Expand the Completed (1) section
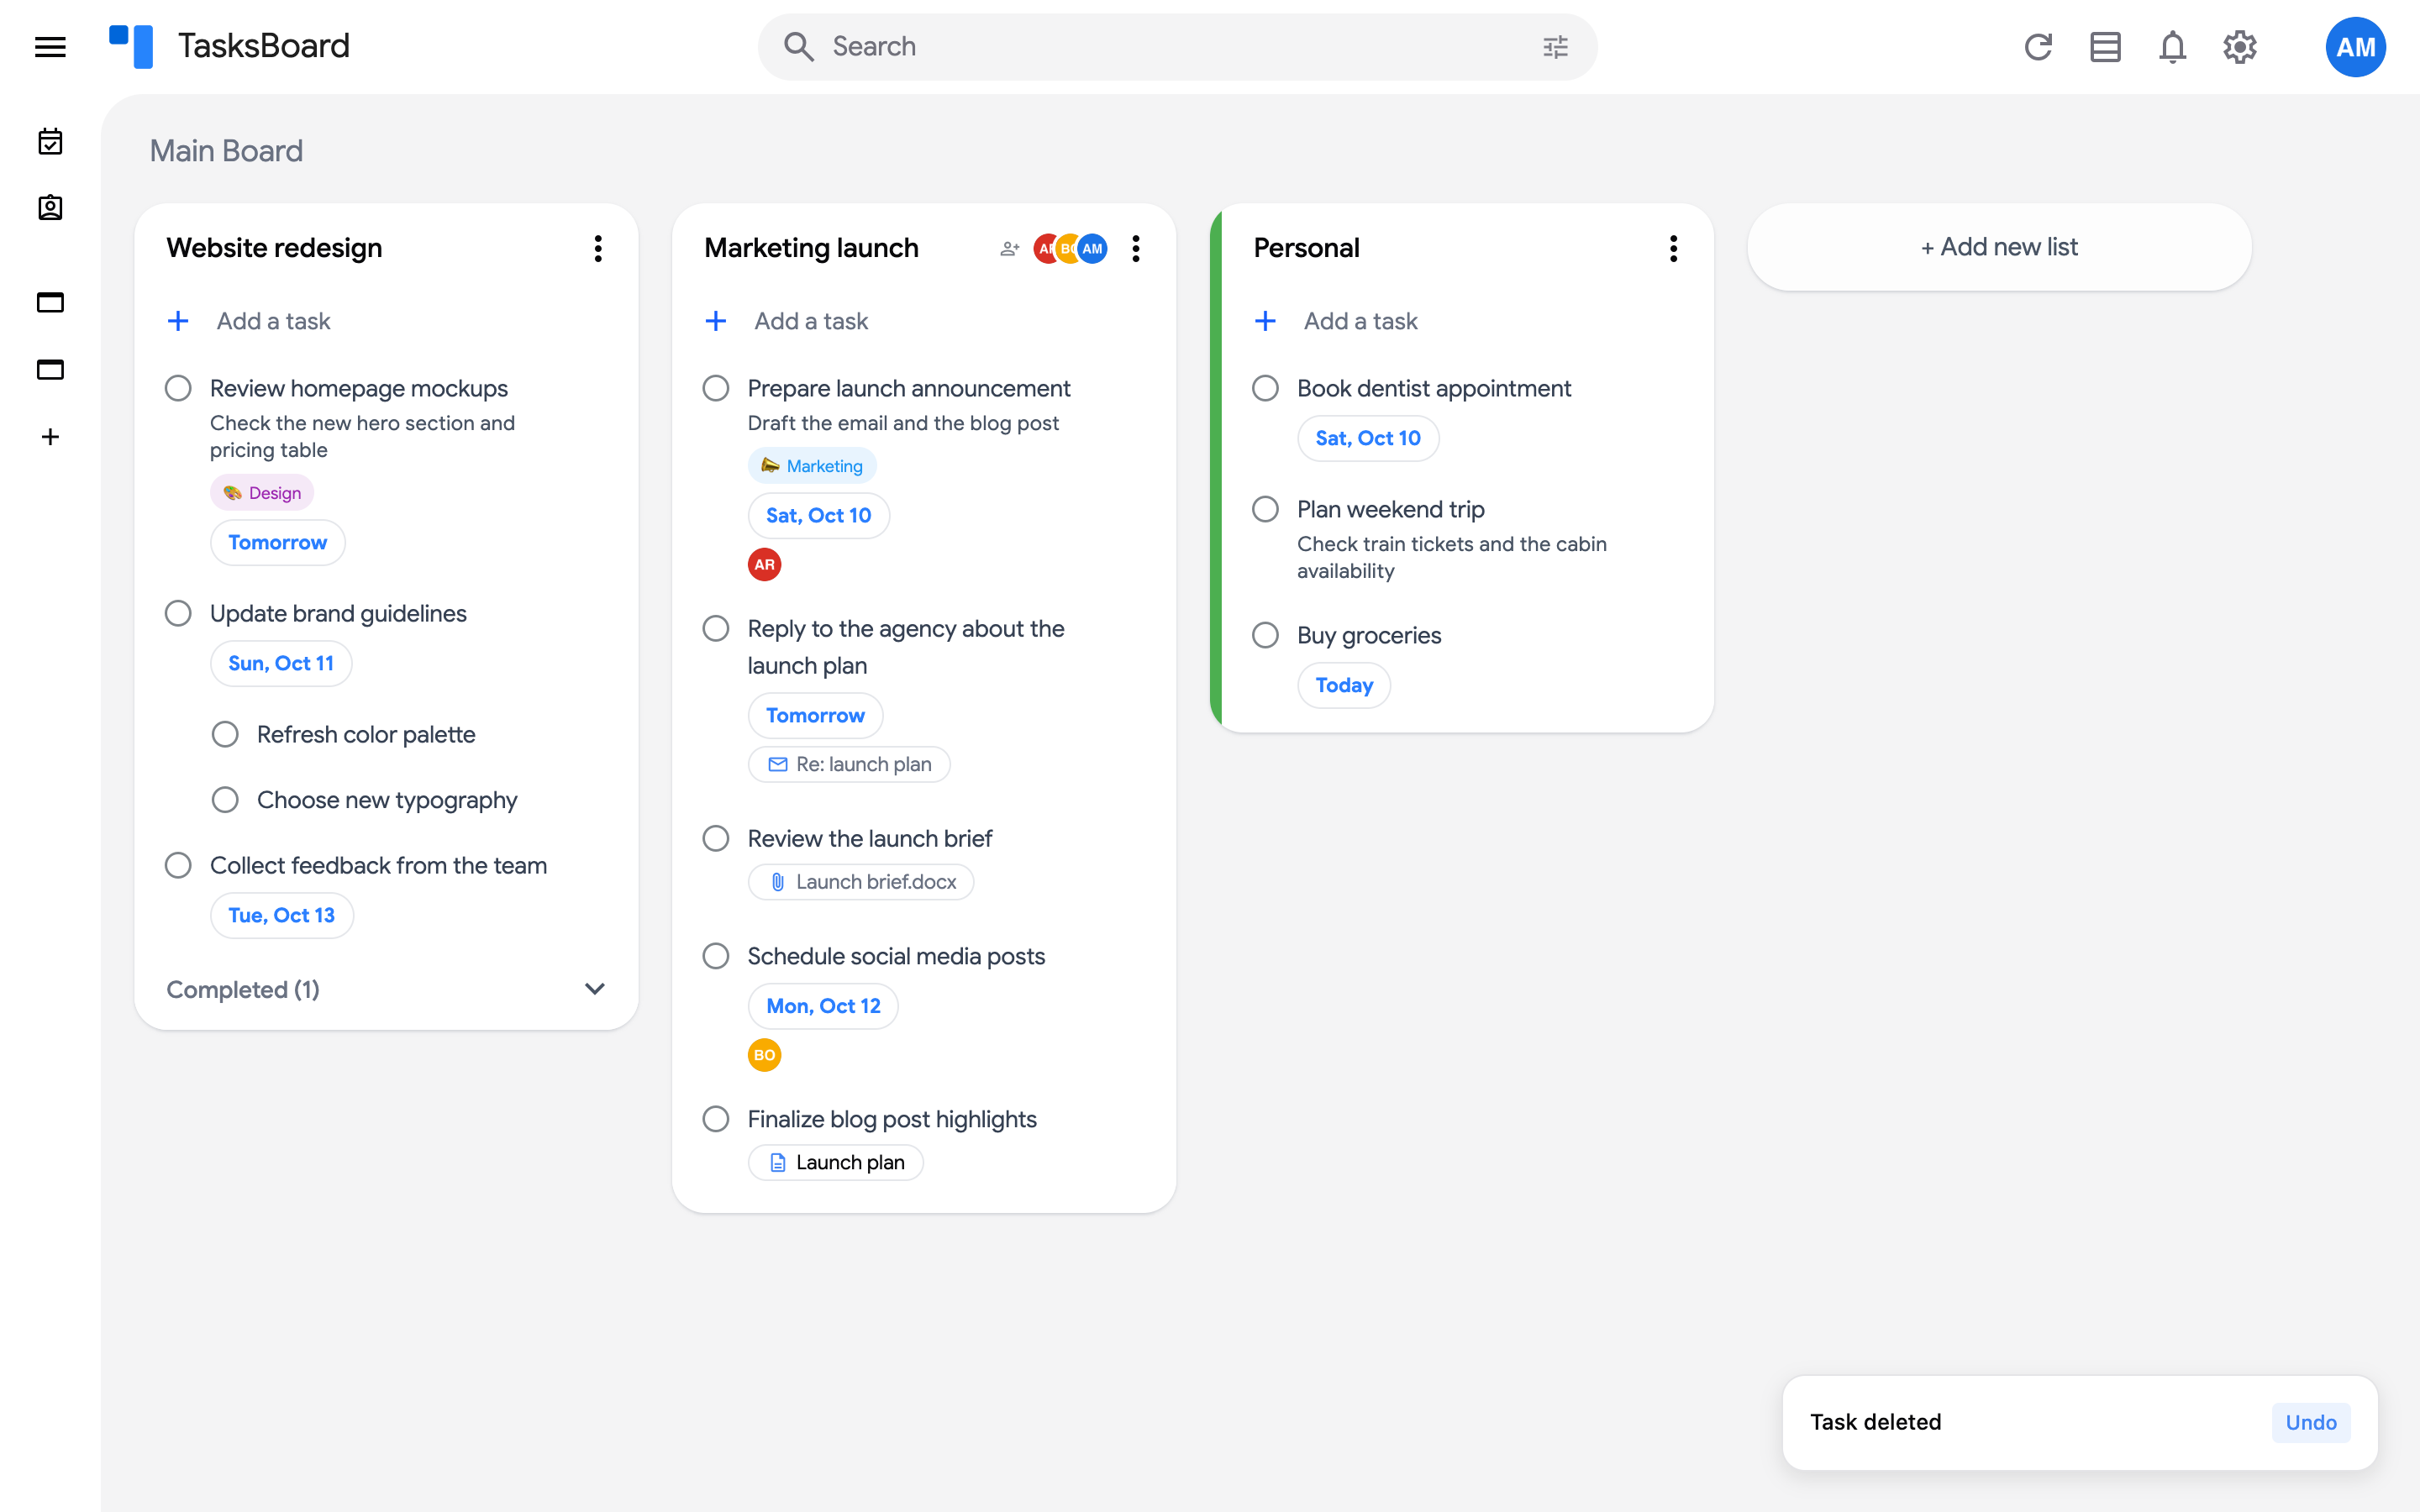 386,989
